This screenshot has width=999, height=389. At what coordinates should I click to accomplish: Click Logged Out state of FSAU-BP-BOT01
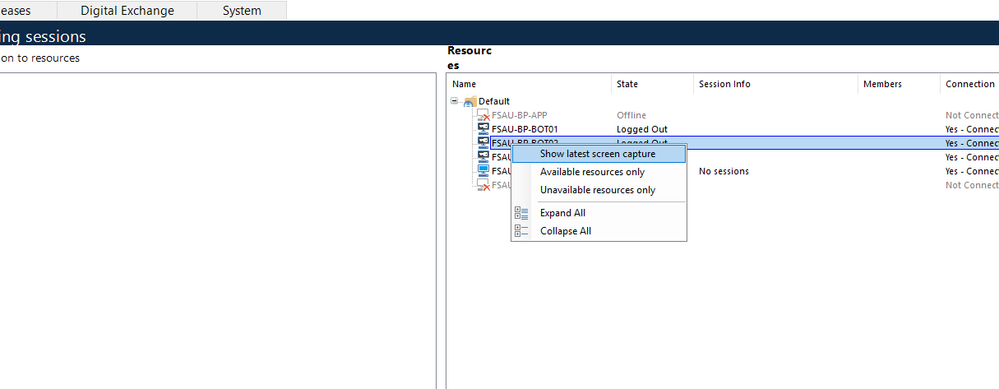tap(642, 130)
